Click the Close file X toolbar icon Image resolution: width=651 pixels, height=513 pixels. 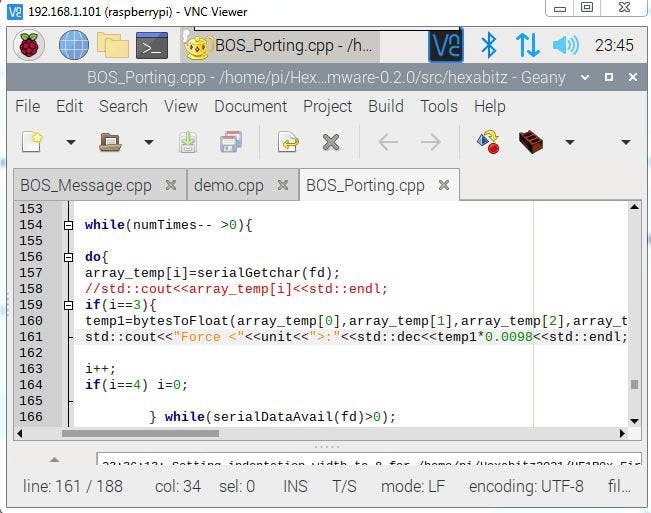pos(331,143)
